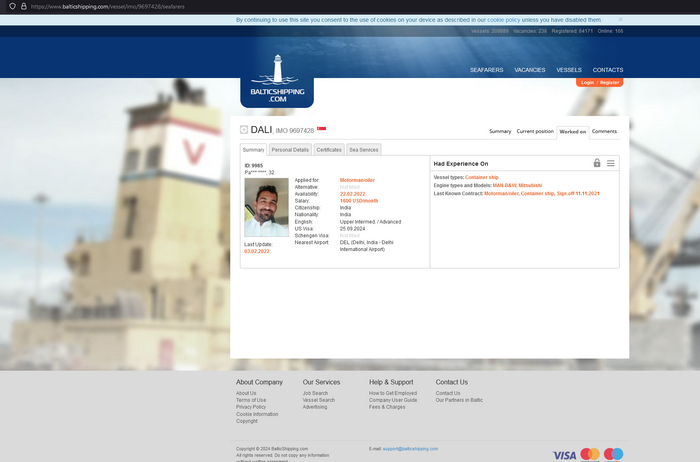The height and width of the screenshot is (462, 700).
Task: Click MAN-B&W, Mitsubishi engine types
Action: click(517, 185)
